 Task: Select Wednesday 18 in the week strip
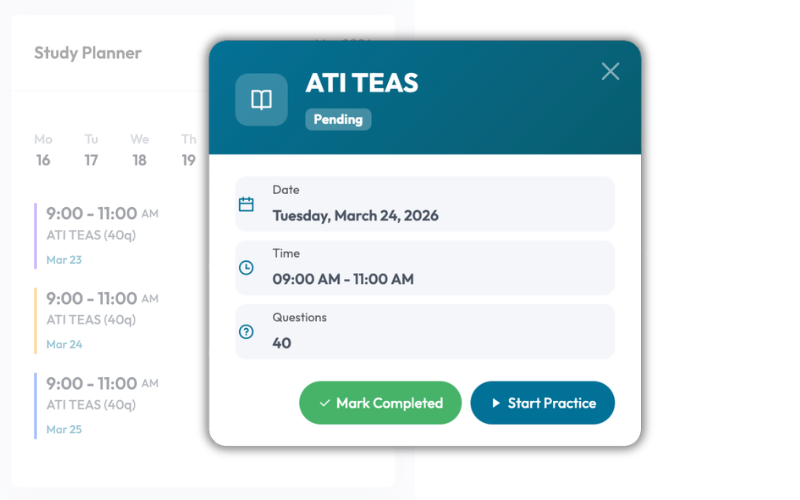click(140, 151)
